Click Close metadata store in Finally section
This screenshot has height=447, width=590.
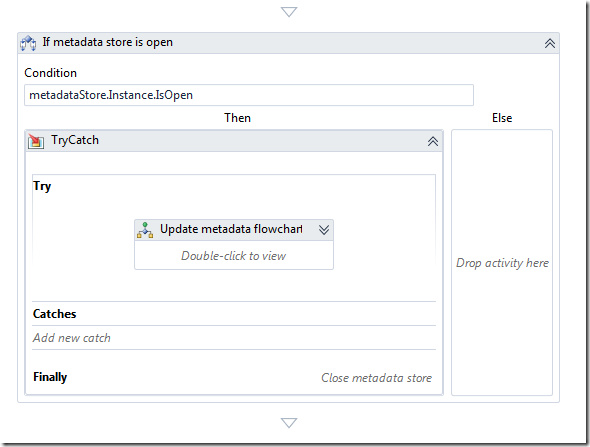pos(376,378)
